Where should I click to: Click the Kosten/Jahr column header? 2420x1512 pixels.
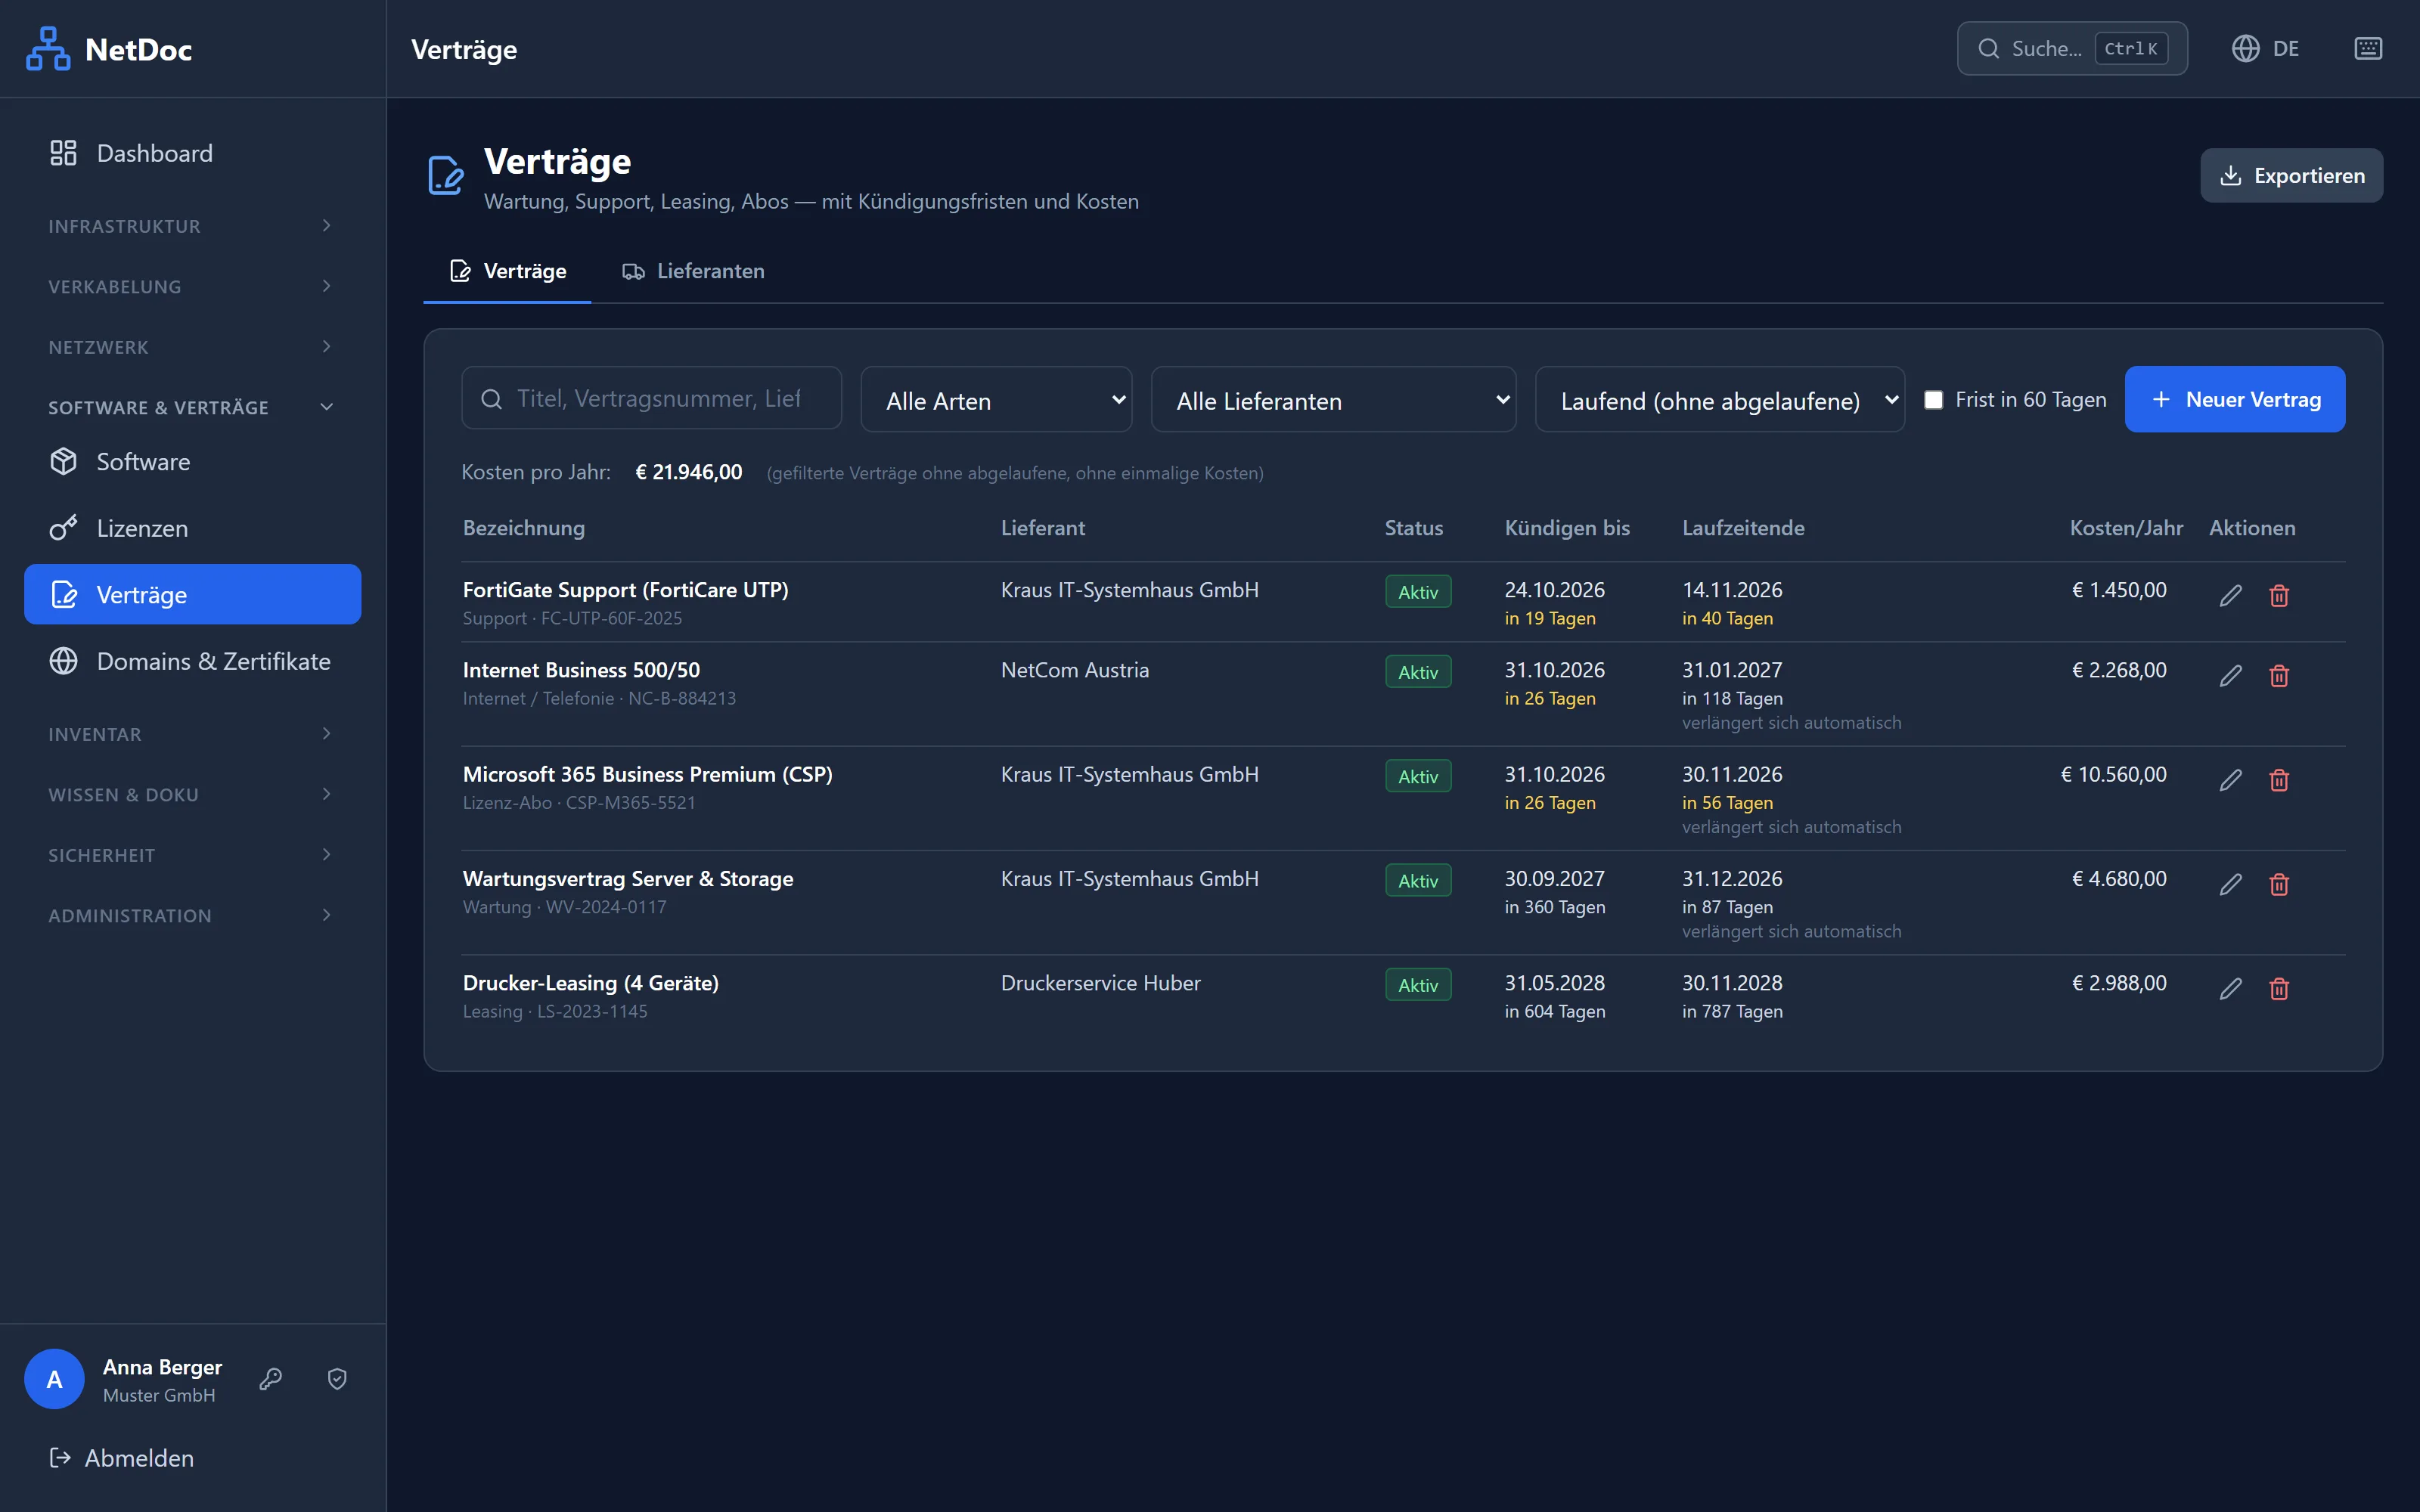pyautogui.click(x=2126, y=528)
